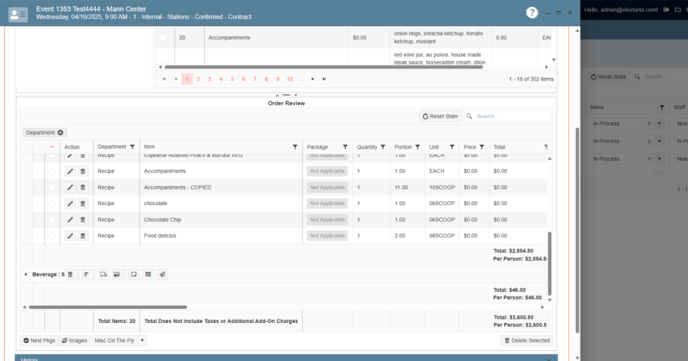Click the top grid horizontal scrollbar
The height and width of the screenshot is (361, 688).
coord(323,67)
